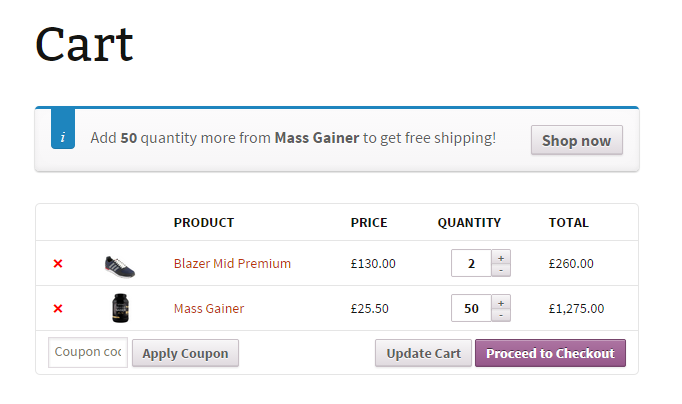Open Blazer Mid Premium shoe thumbnail
Image resolution: width=682 pixels, height=404 pixels.
(119, 265)
